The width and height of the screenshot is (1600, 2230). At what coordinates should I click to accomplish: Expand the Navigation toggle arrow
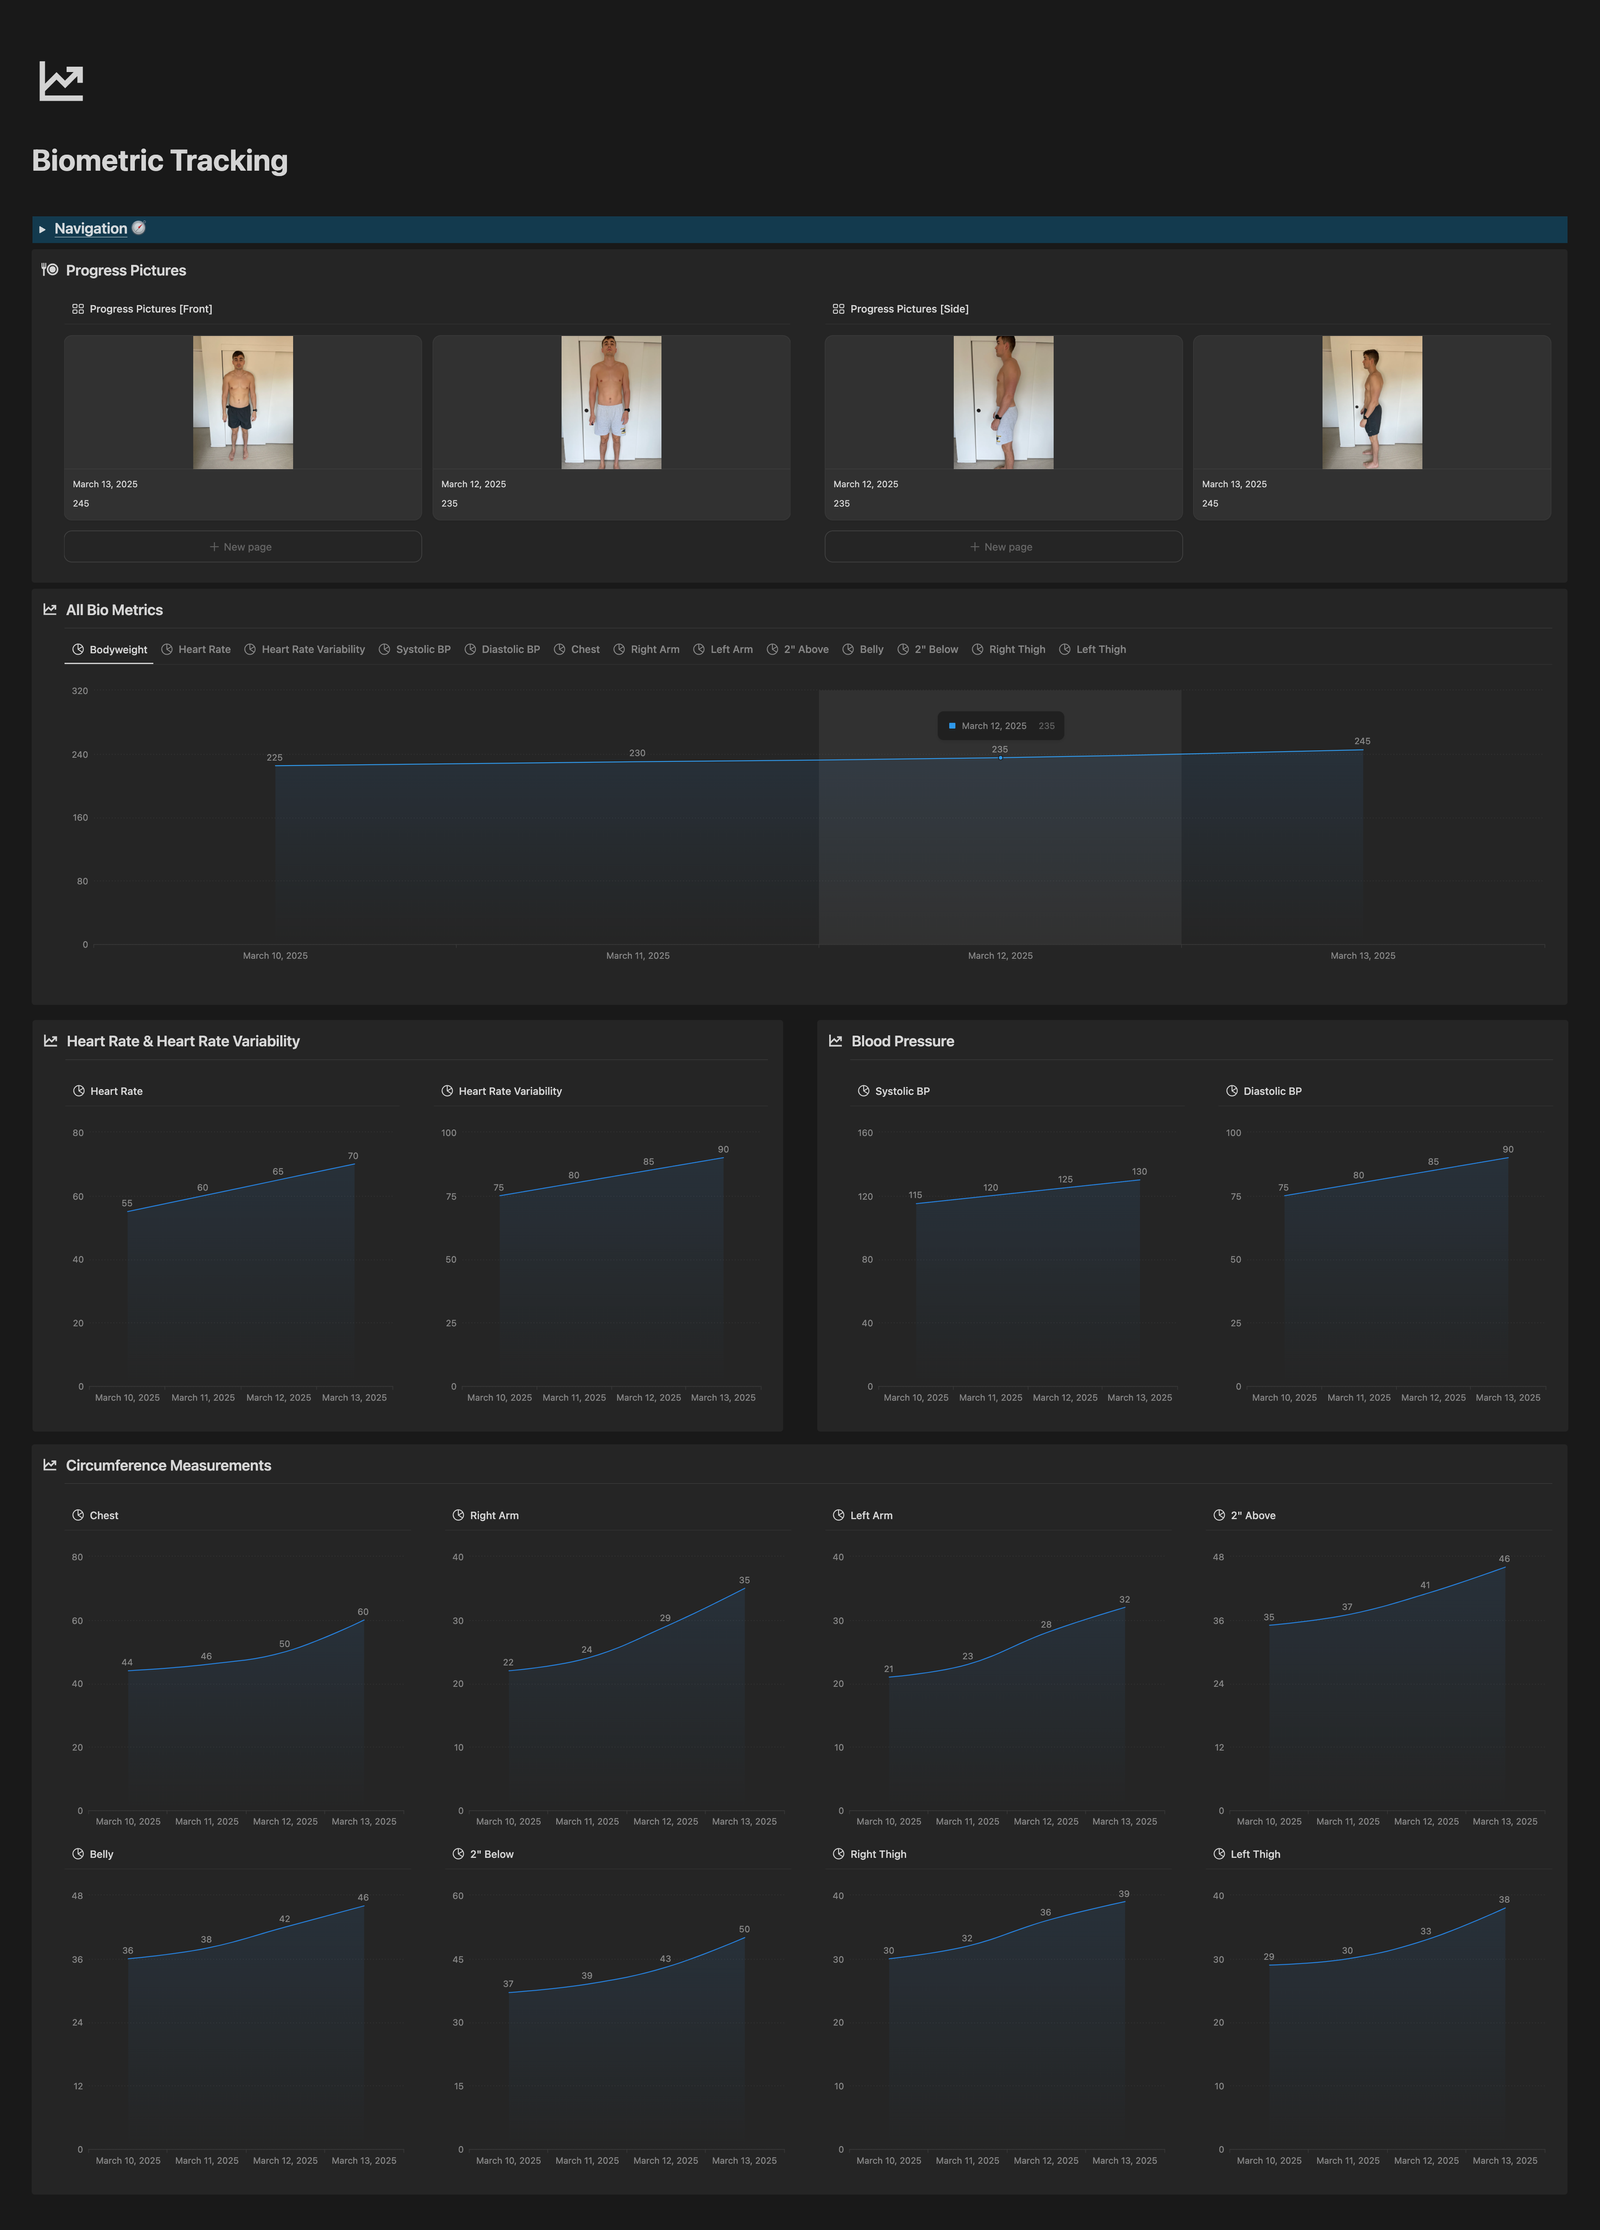[x=42, y=229]
